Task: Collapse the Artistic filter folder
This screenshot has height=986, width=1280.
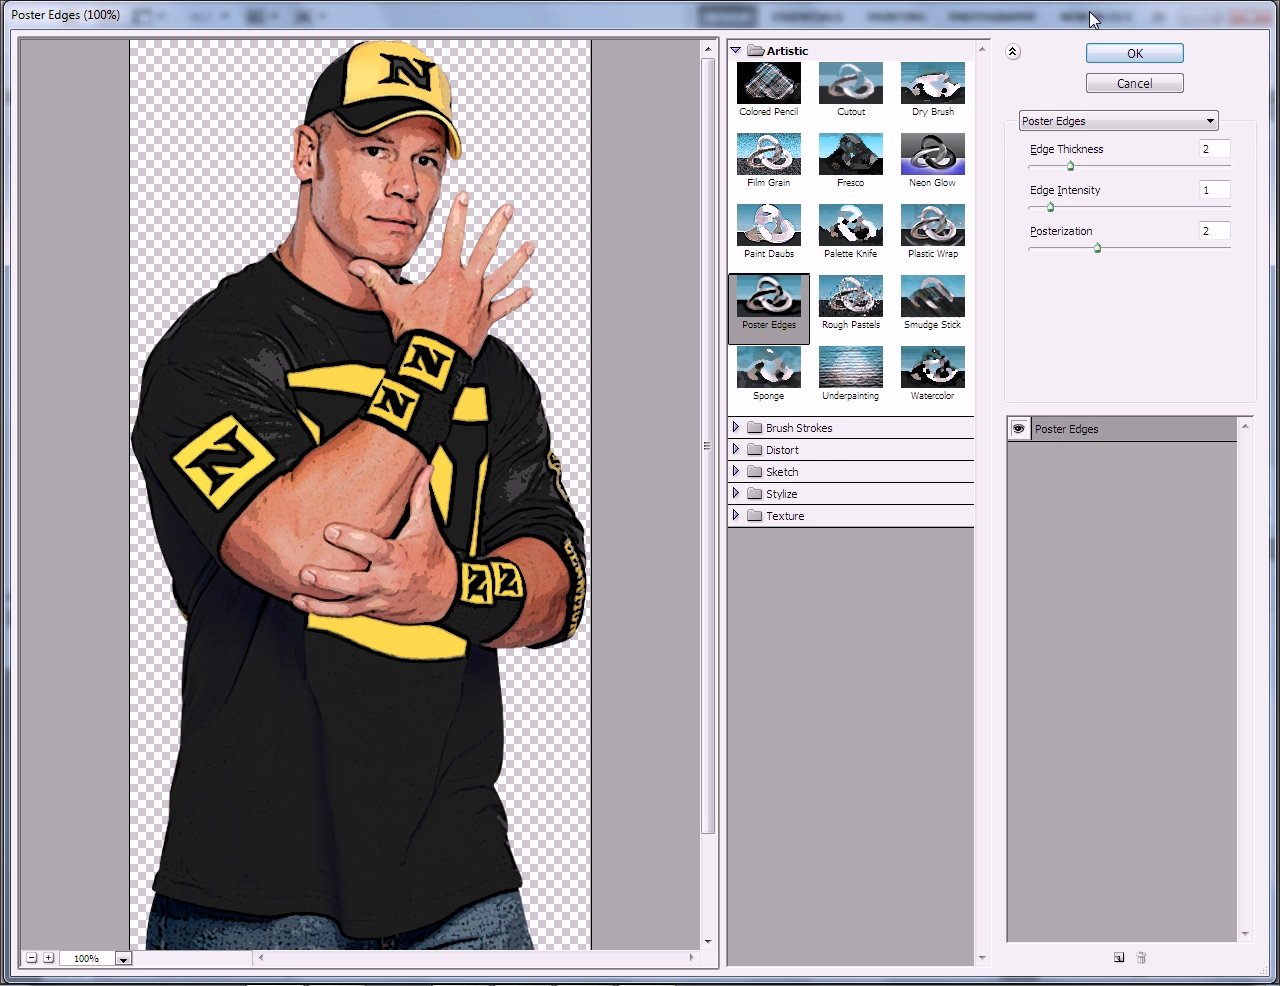Action: 736,50
